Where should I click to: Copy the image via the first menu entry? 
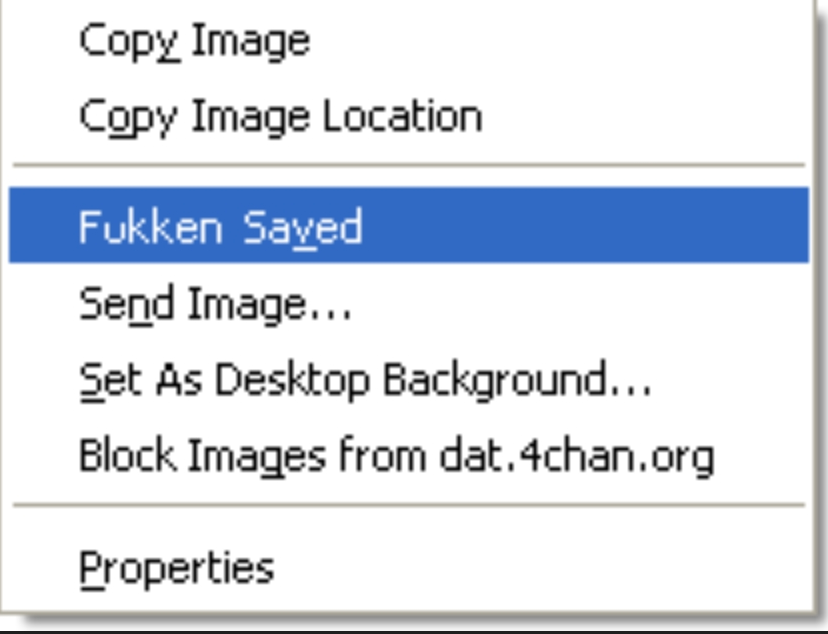[x=409, y=41]
